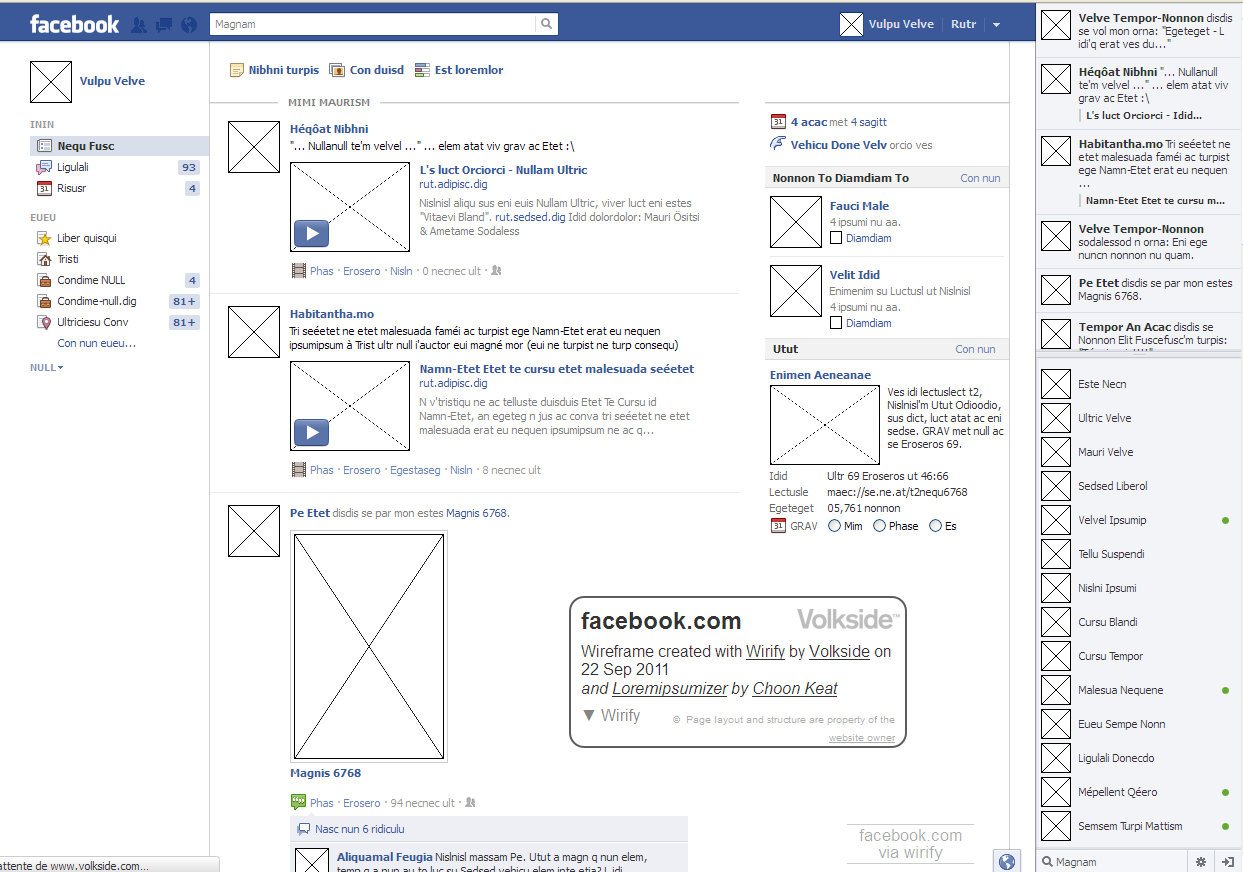This screenshot has width=1243, height=872.
Task: Click Erosero under Magnis 6768 post
Action: 362,803
